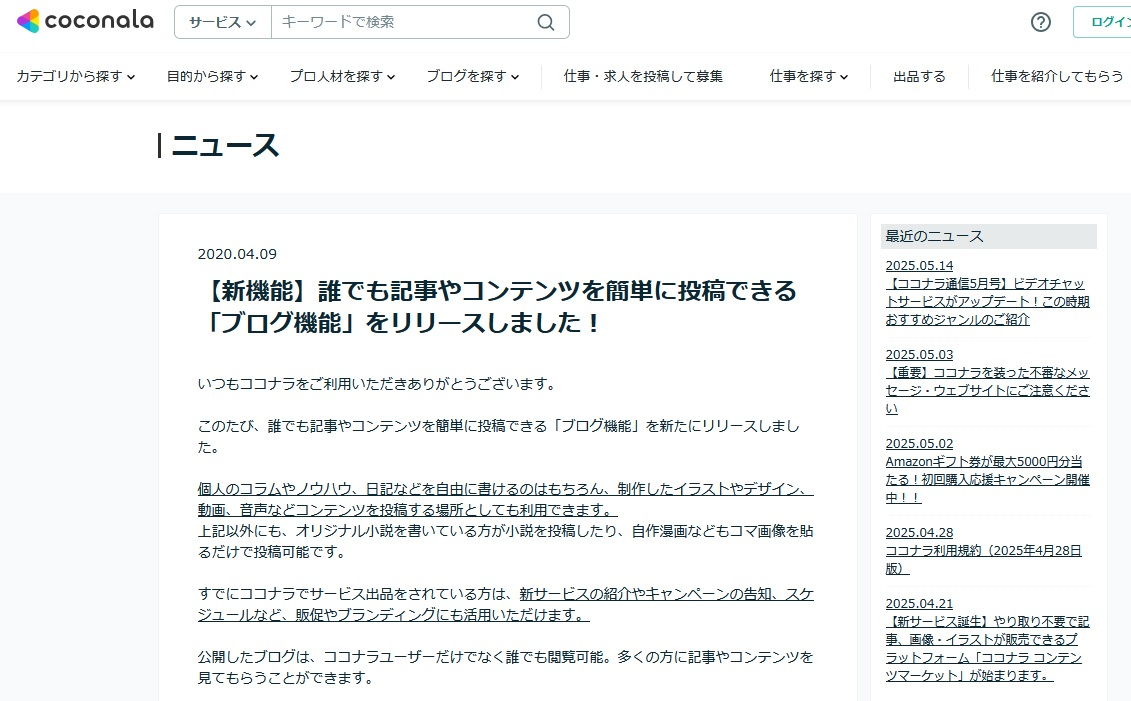Viewport: 1131px width, 701px height.
Task: Open the 出品する menu item
Action: 919,76
